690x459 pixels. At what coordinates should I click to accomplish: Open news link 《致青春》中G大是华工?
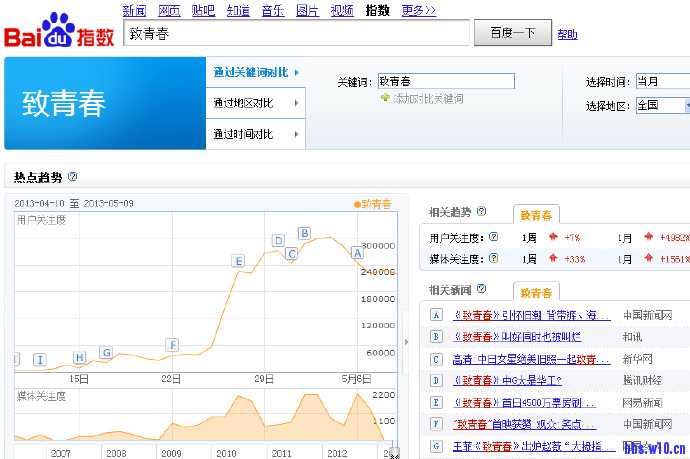(507, 380)
